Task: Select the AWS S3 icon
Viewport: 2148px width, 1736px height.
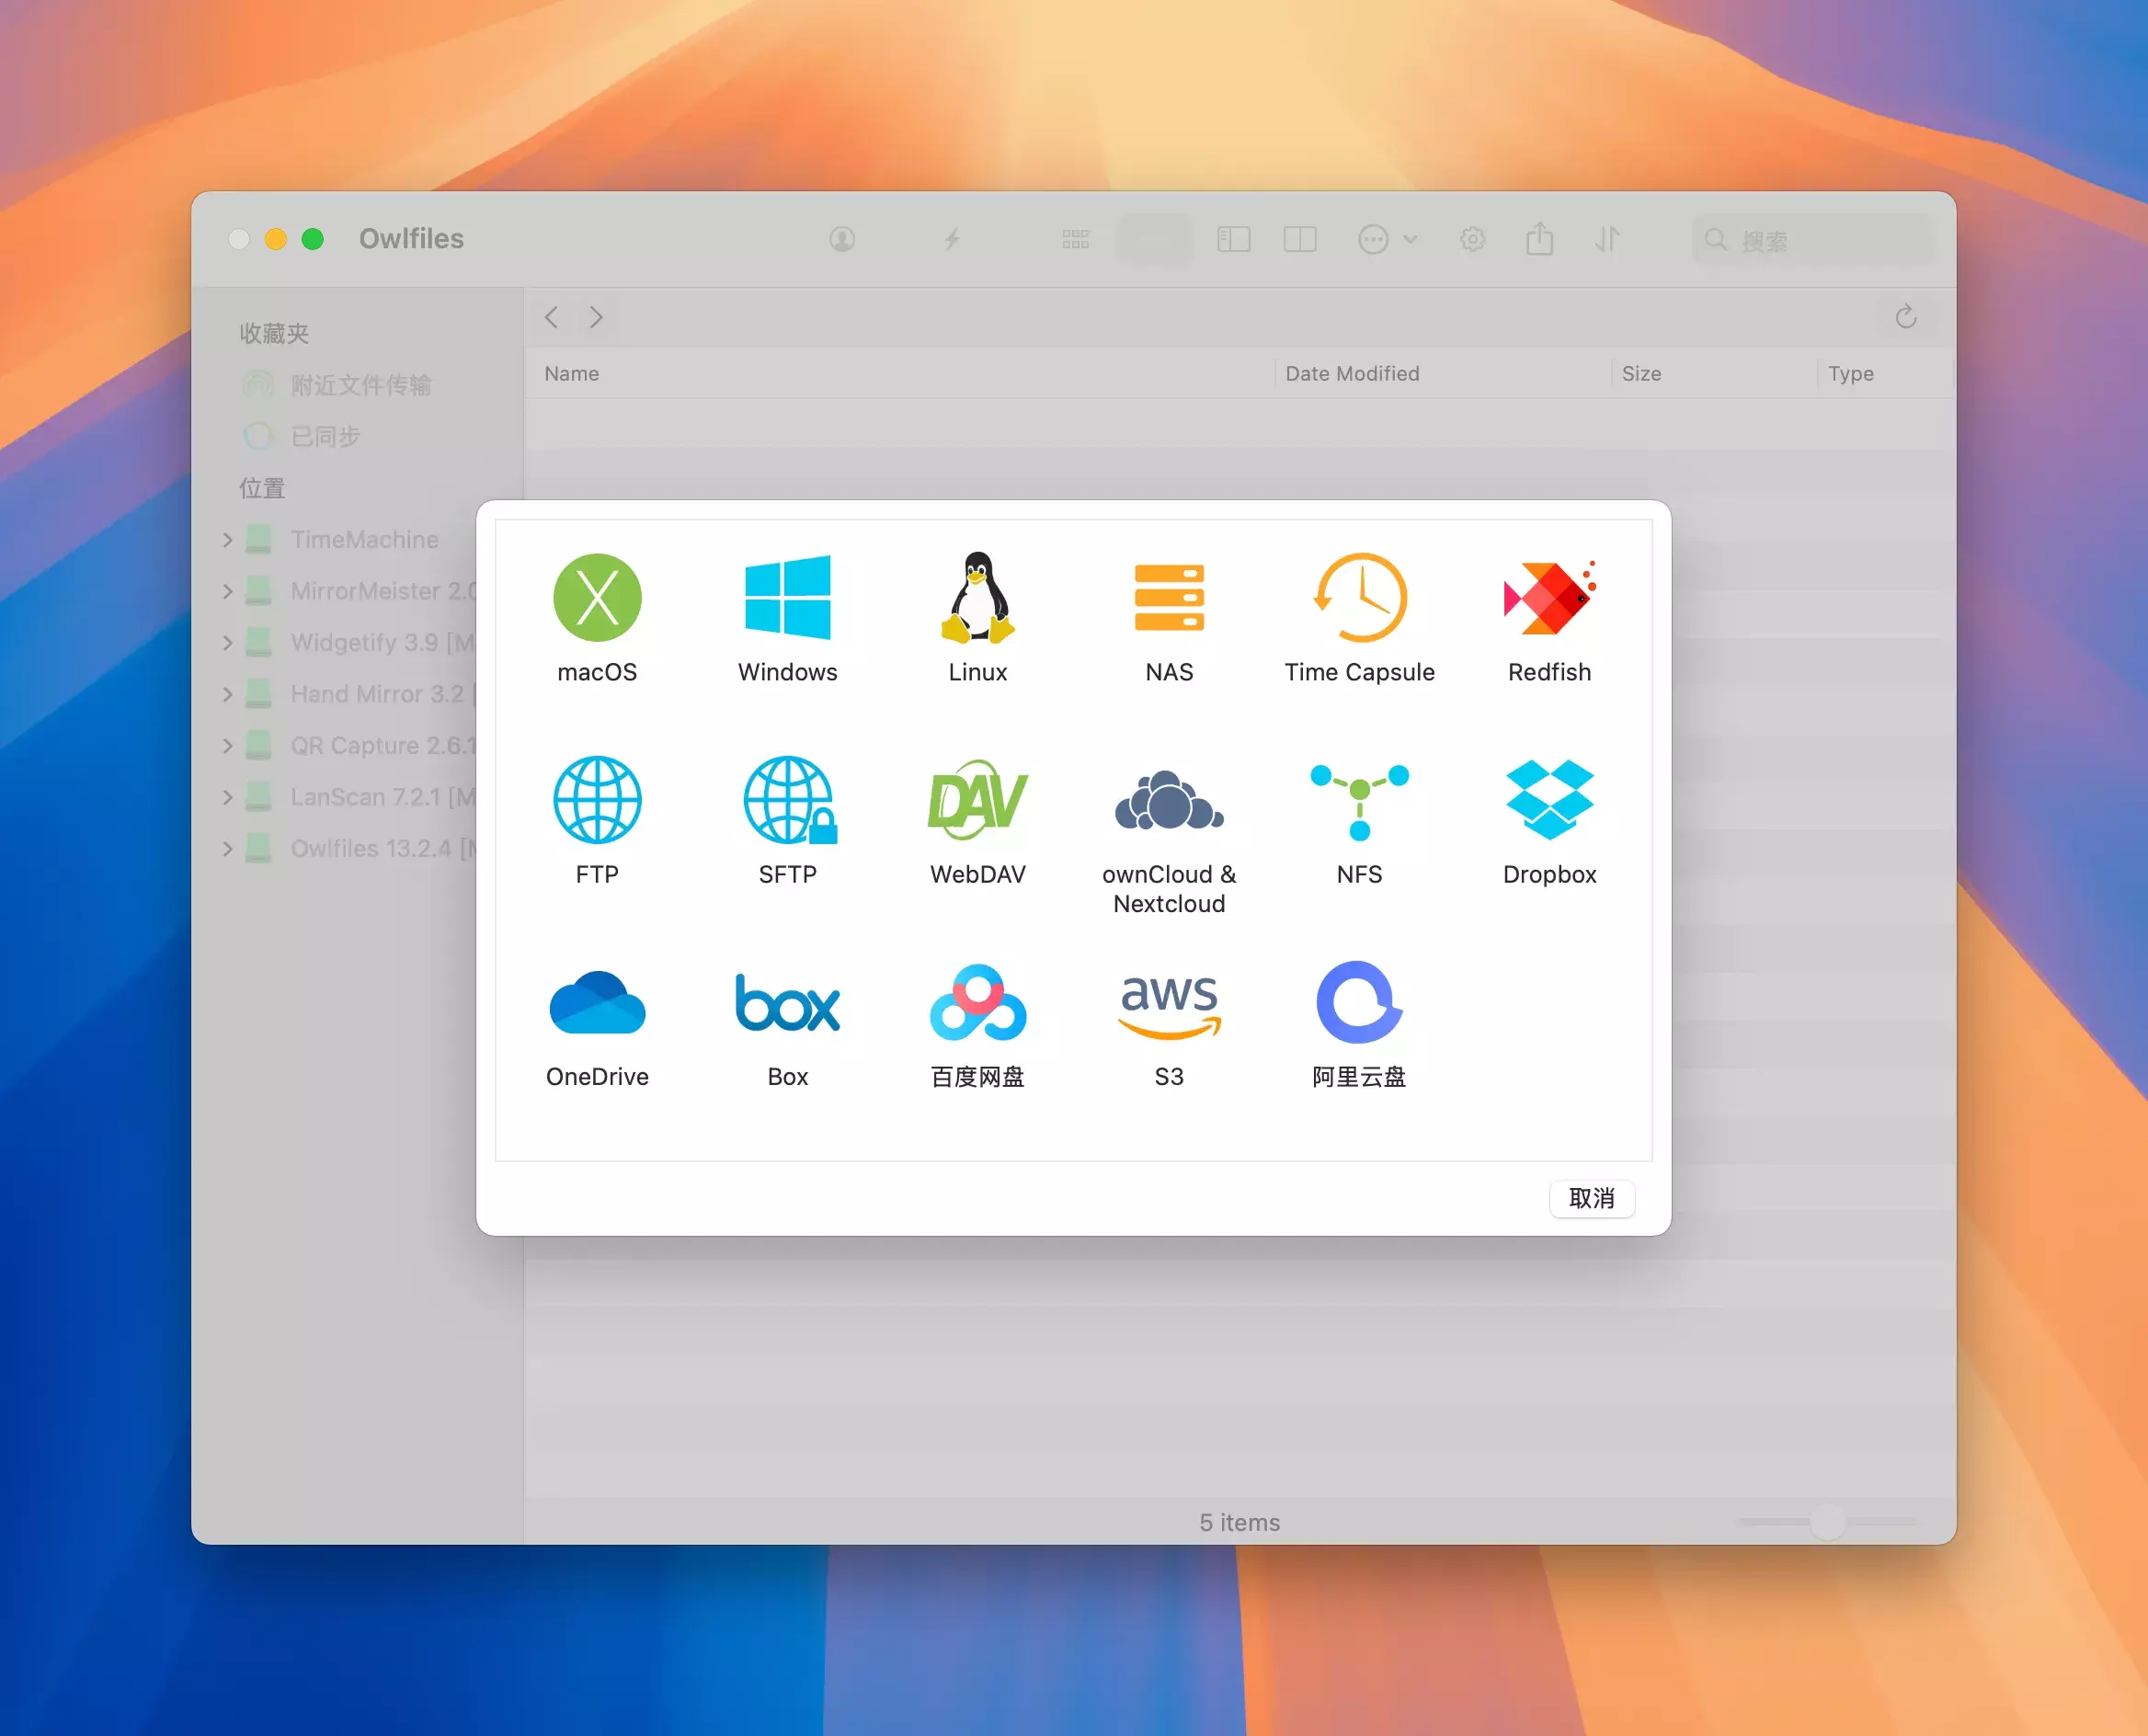Action: click(1168, 1003)
